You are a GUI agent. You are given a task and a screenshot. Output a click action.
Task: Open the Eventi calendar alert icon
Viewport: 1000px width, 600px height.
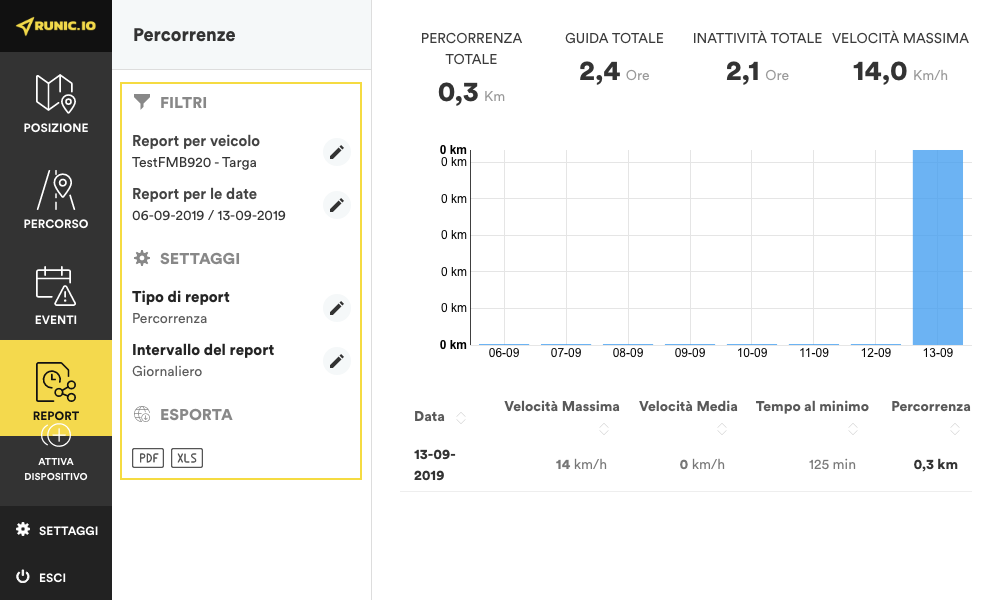[56, 285]
